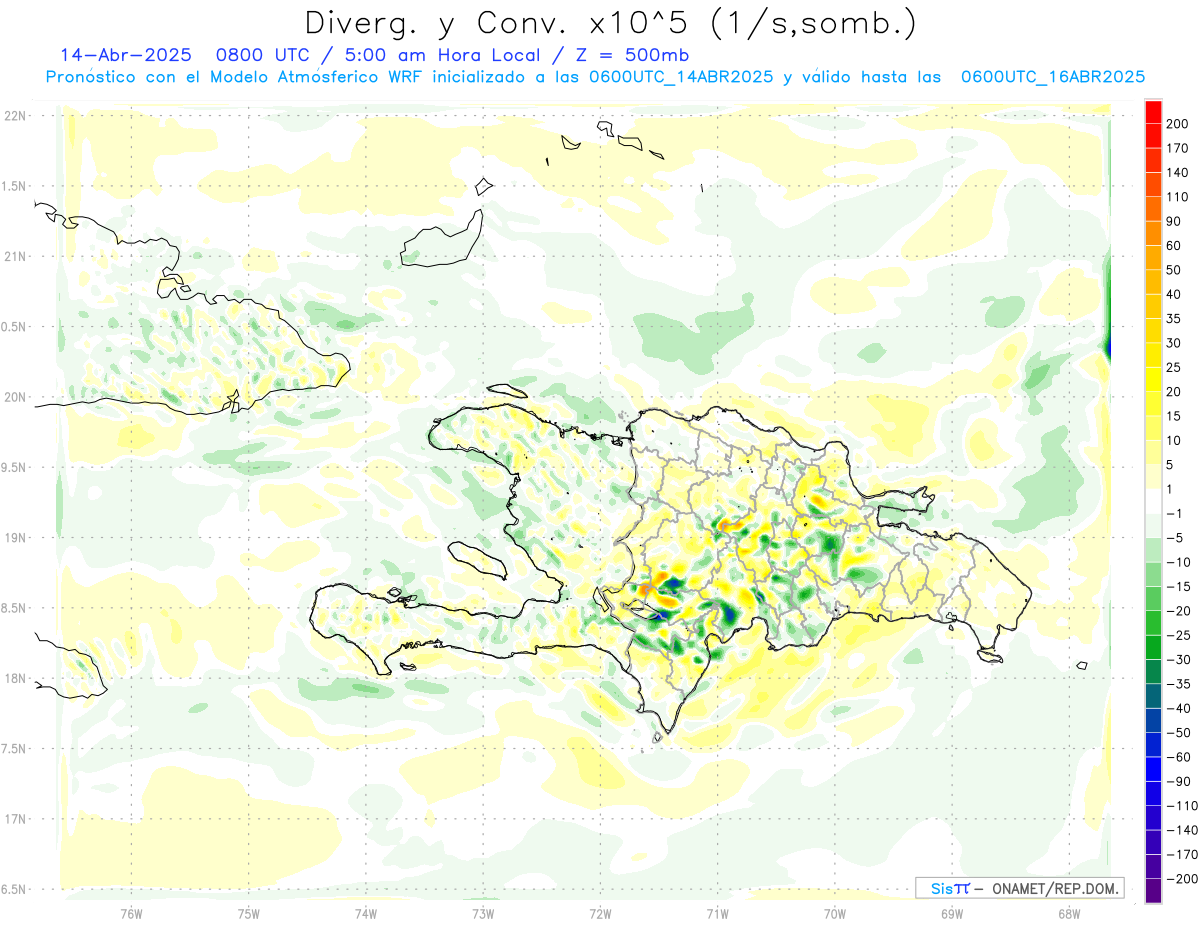Click the latitude label '18N'
The width and height of the screenshot is (1200, 927).
pos(14,678)
